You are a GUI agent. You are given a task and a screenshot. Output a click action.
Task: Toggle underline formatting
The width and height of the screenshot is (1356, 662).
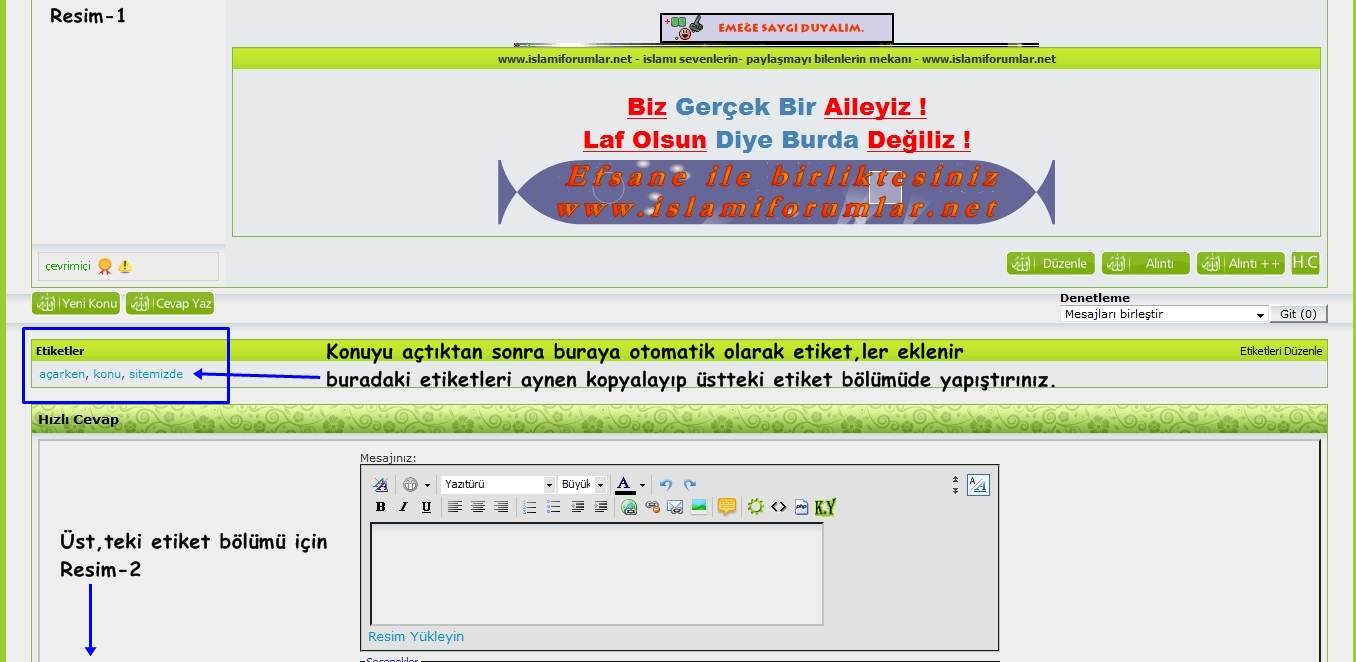[426, 507]
